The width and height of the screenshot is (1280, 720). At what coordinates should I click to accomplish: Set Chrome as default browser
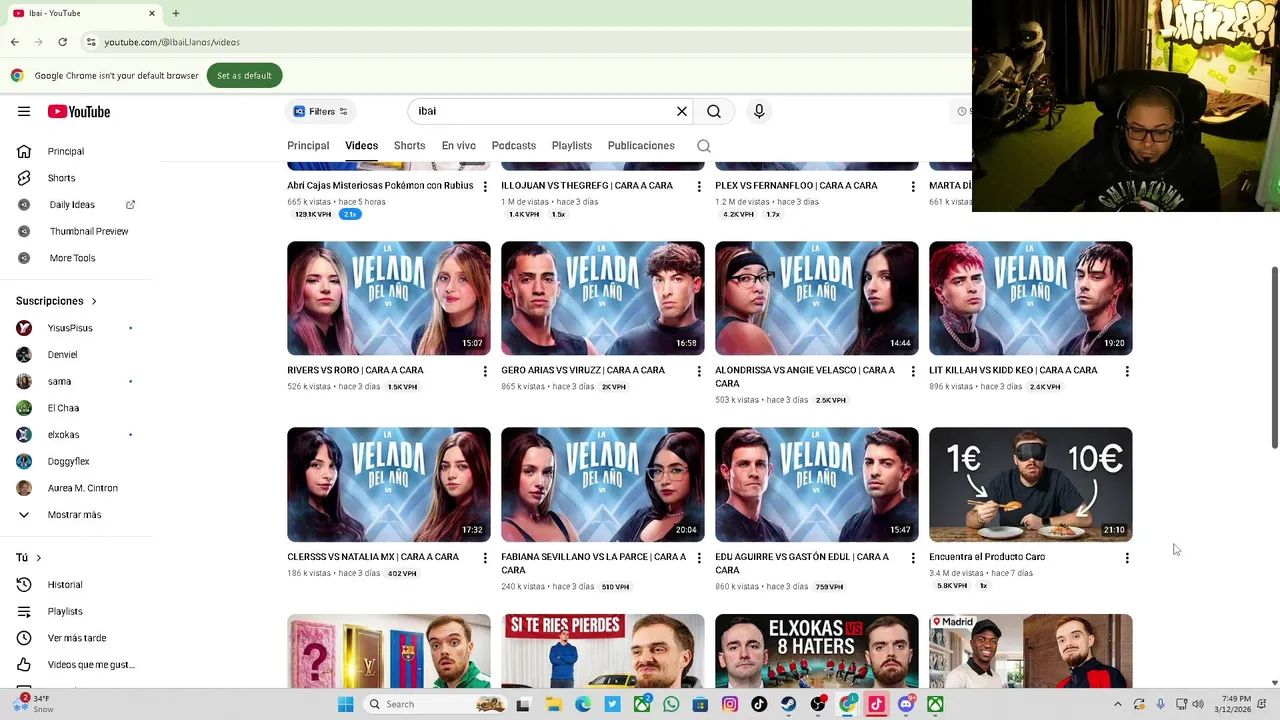(x=244, y=75)
